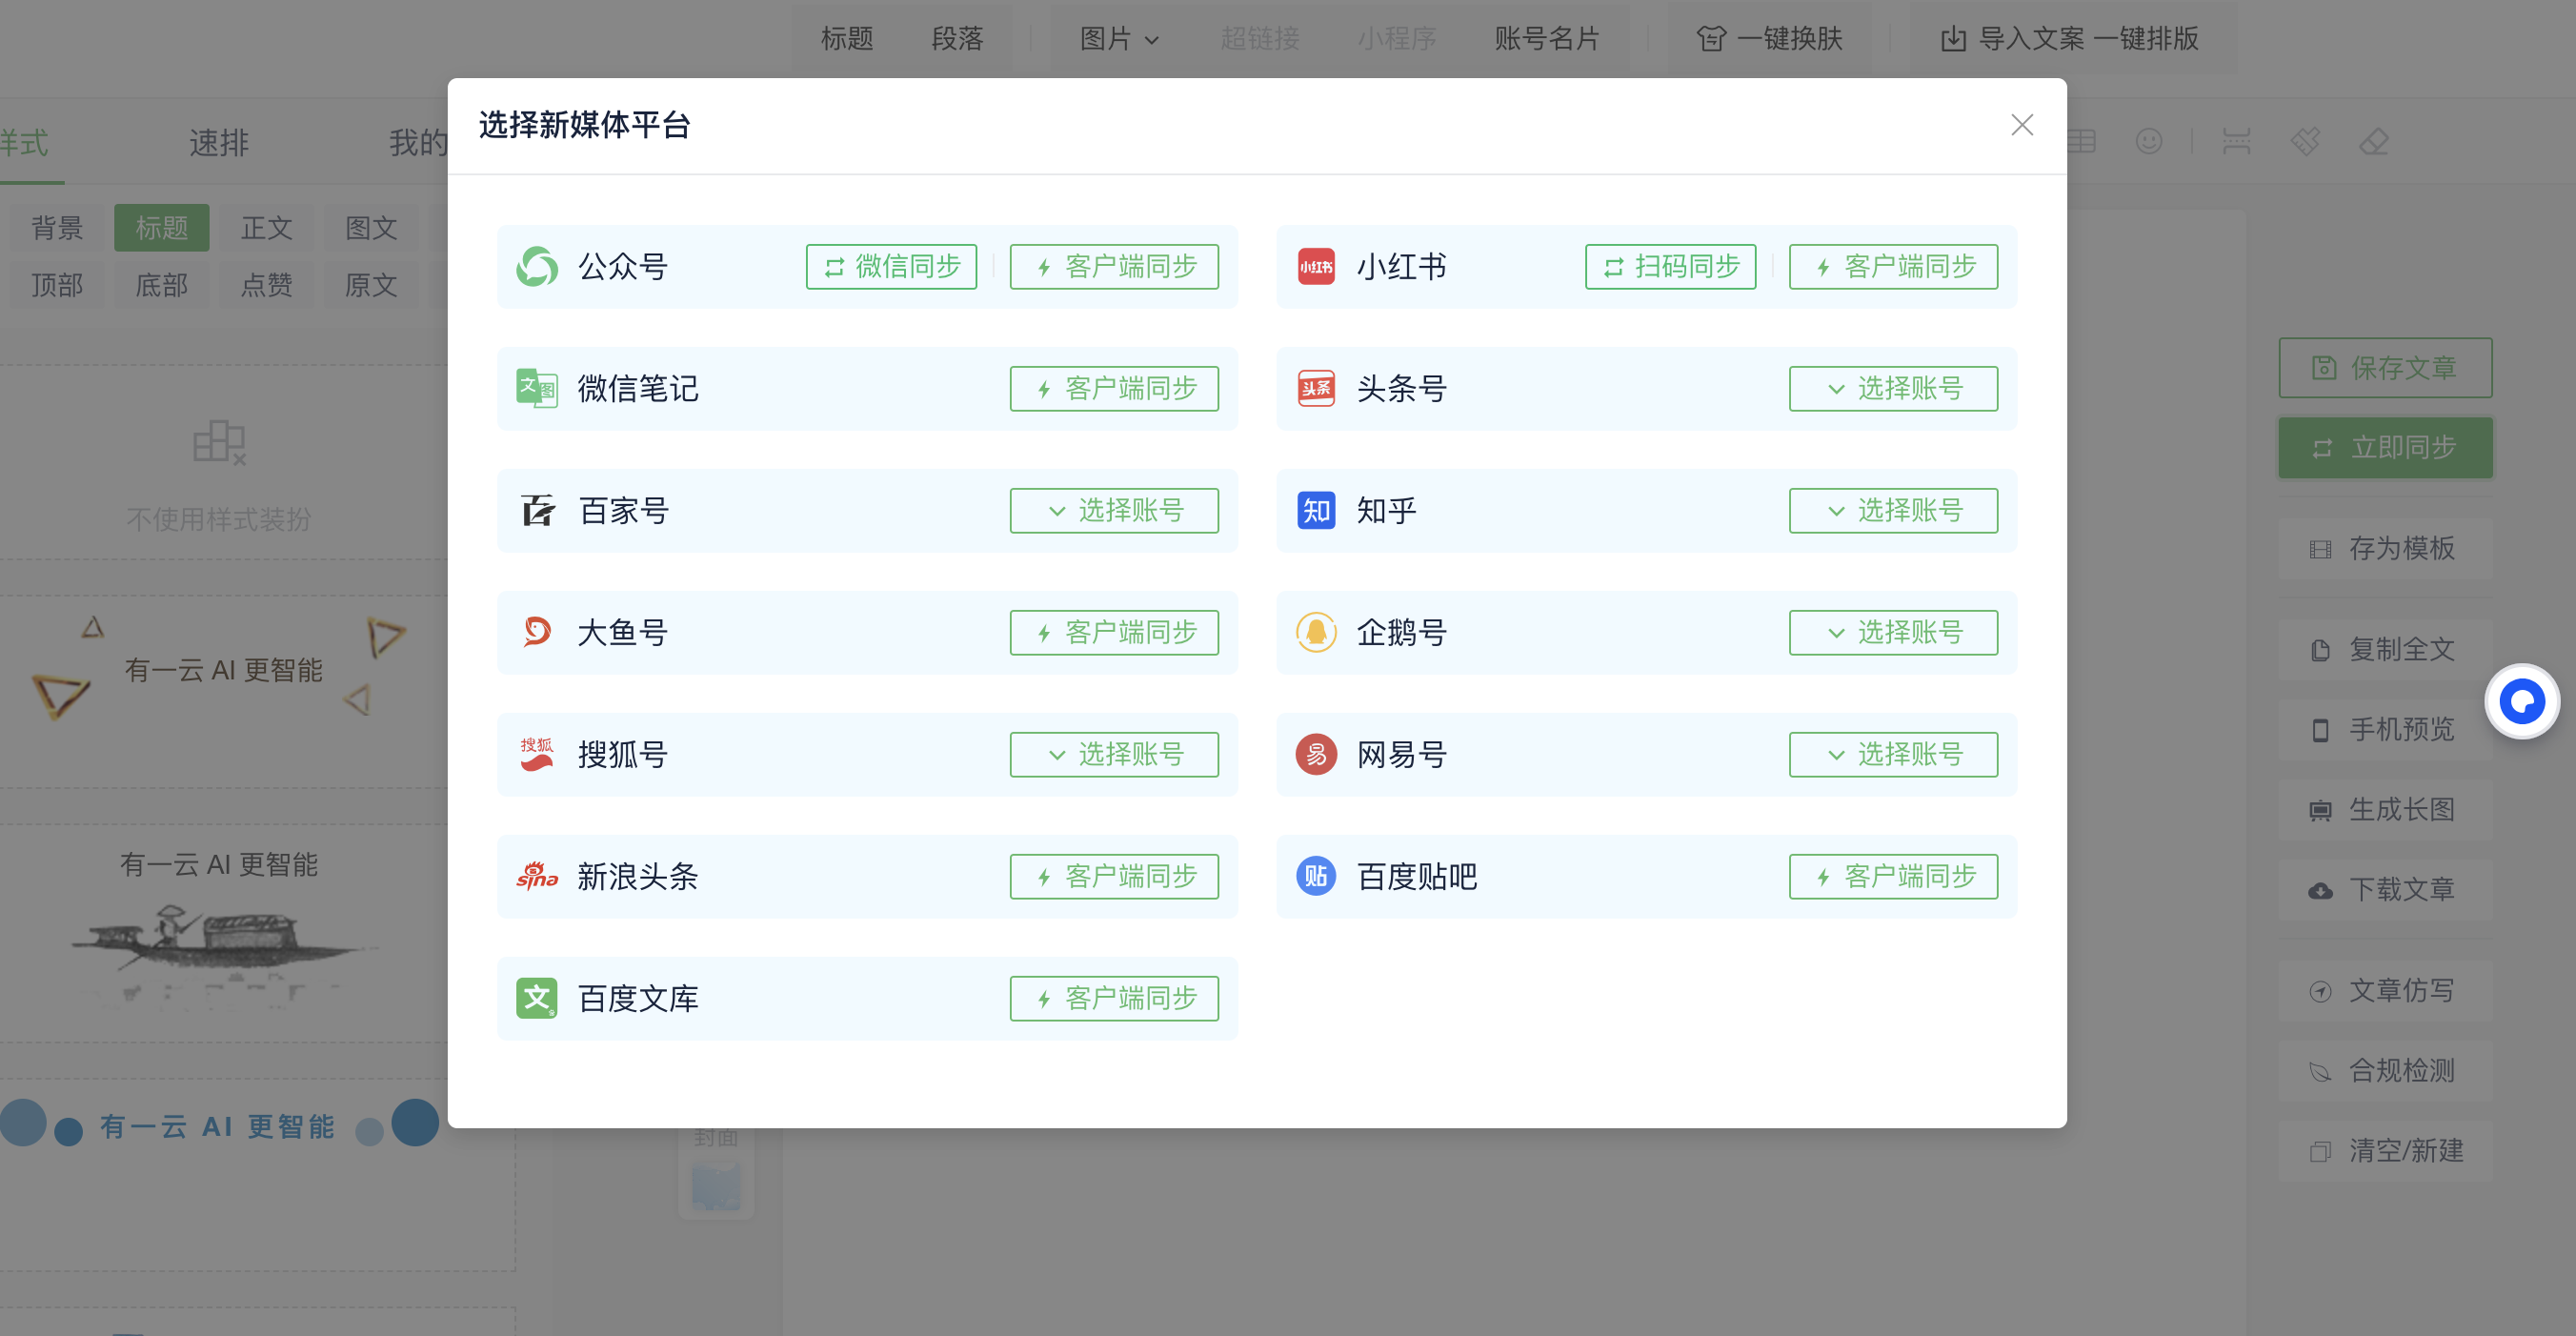The image size is (2576, 1336).
Task: Select the 标题 style category
Action: pyautogui.click(x=161, y=228)
